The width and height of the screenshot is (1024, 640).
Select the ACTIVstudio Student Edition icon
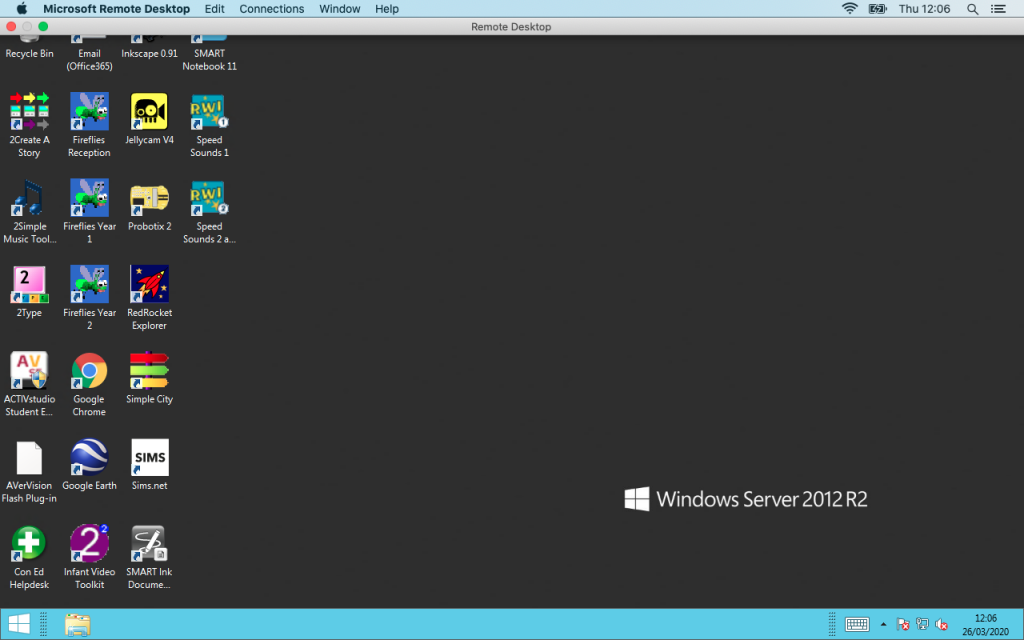29,384
